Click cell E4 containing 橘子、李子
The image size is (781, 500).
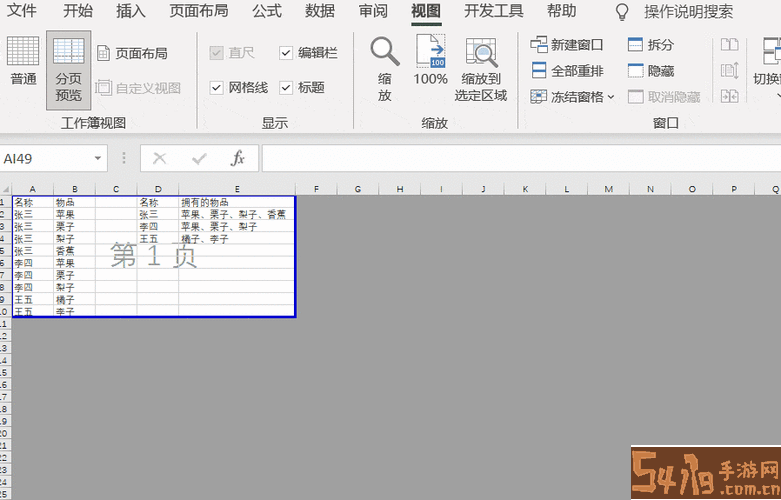pyautogui.click(x=237, y=239)
